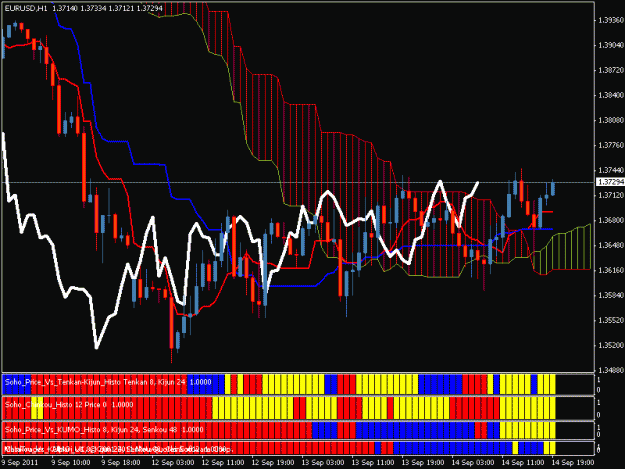Click the 1.35200 price axis label
Image resolution: width=625 pixels, height=469 pixels.
click(611, 345)
